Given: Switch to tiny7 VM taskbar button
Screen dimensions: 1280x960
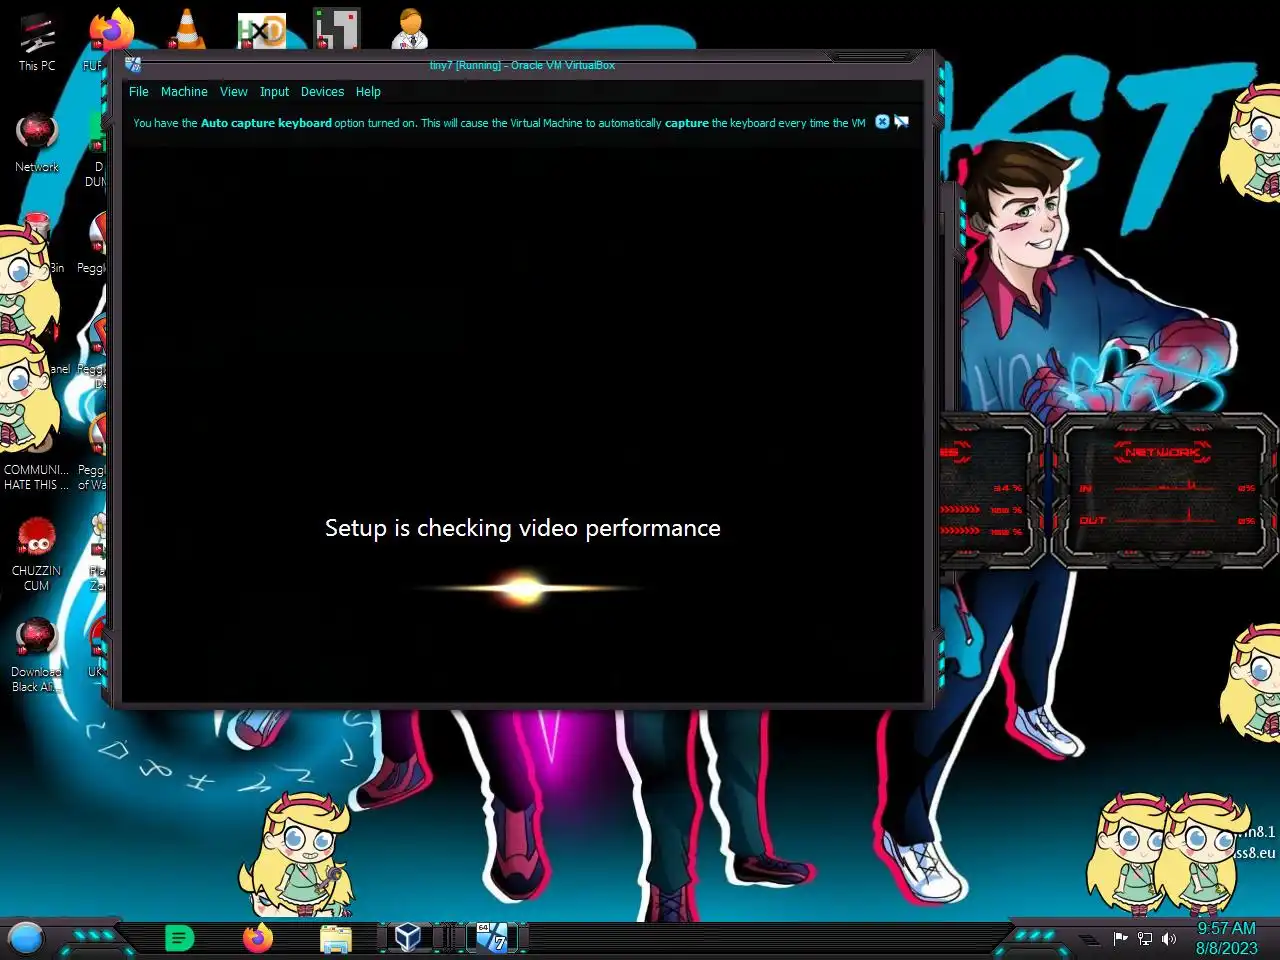Looking at the screenshot, I should [x=491, y=937].
